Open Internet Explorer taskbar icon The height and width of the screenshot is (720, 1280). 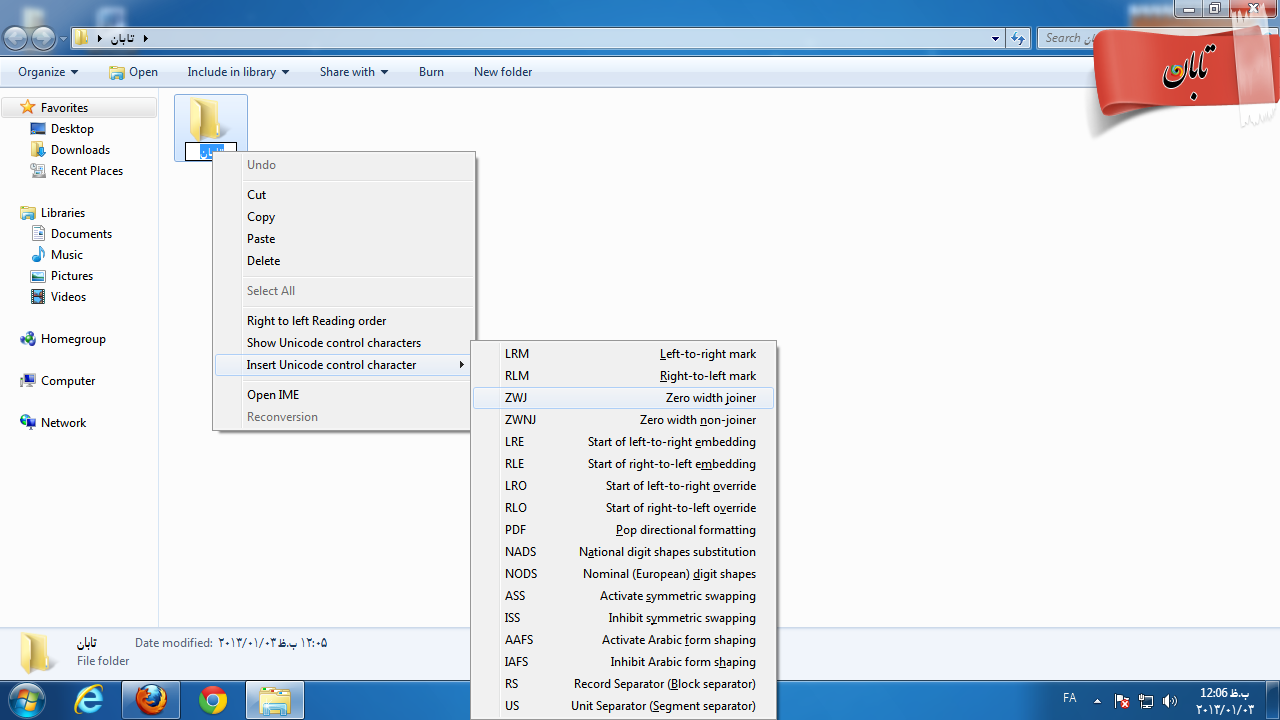[90, 700]
